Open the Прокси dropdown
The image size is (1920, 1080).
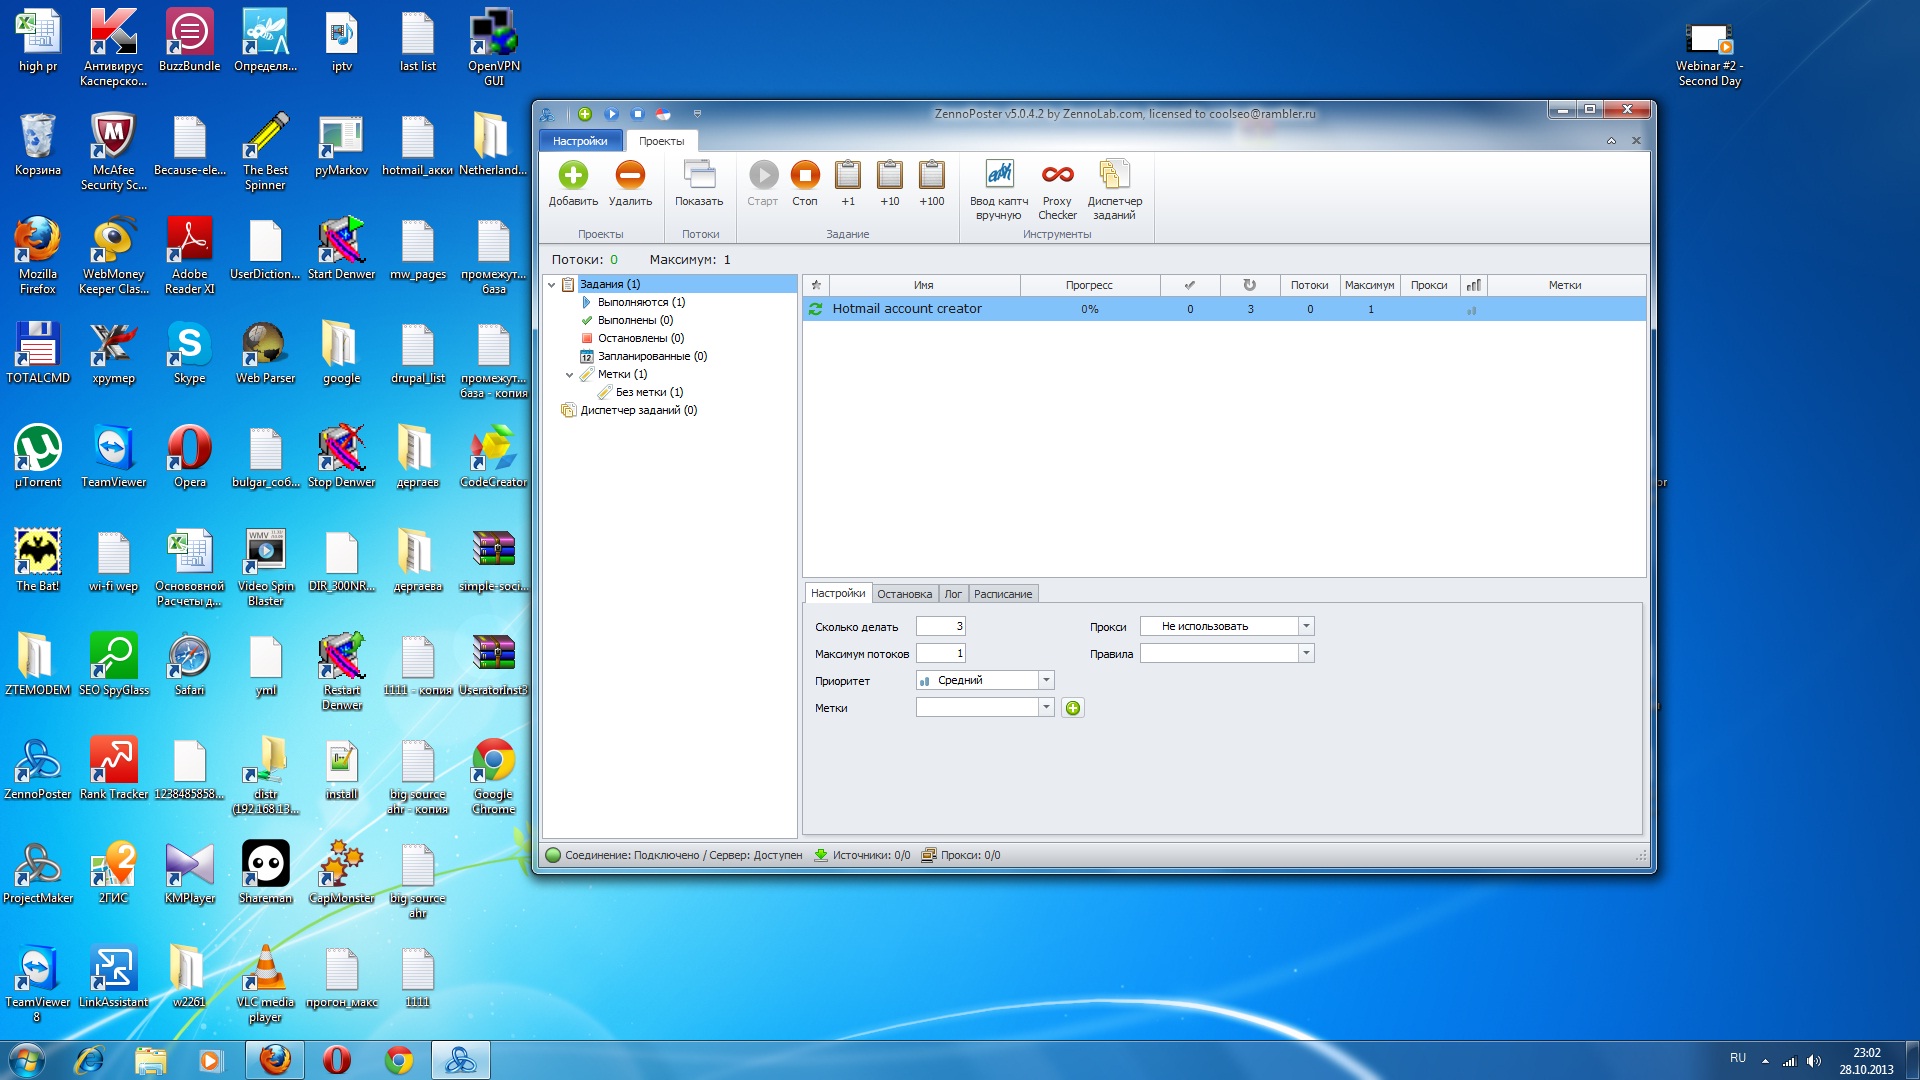1305,626
